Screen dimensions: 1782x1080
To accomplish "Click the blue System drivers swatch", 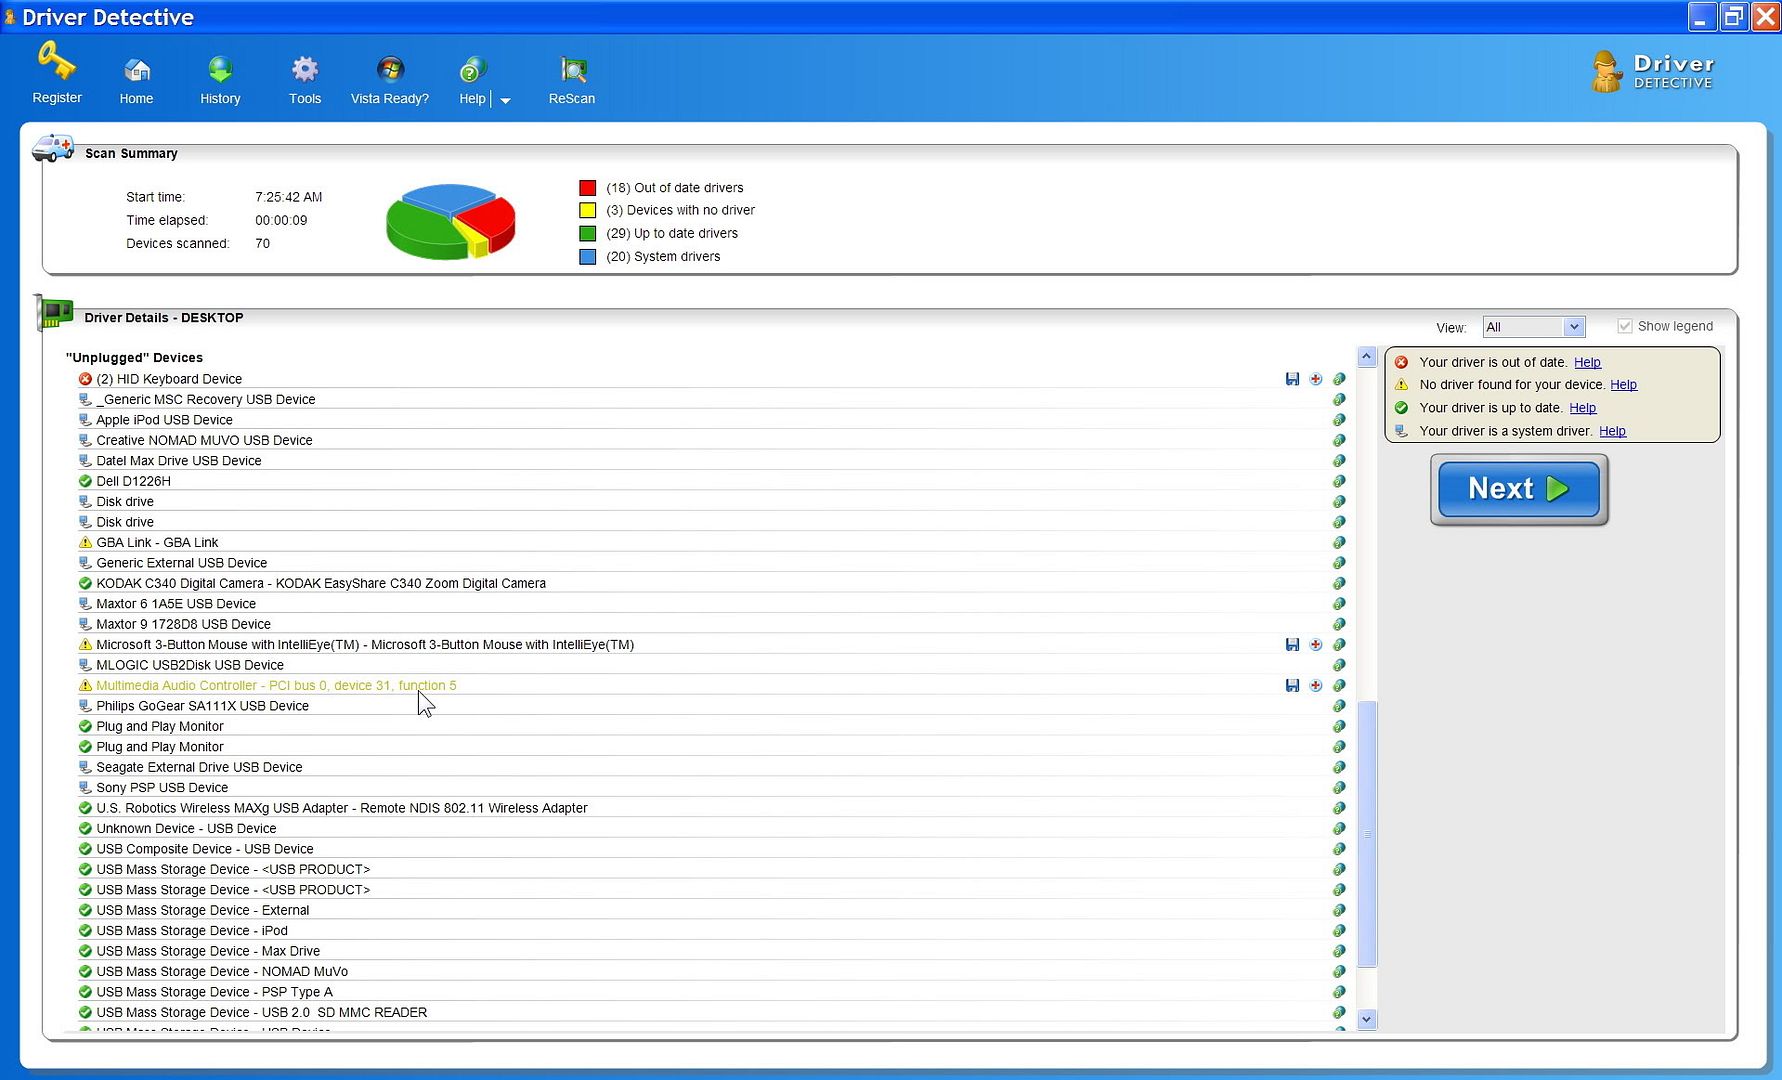I will tap(588, 257).
